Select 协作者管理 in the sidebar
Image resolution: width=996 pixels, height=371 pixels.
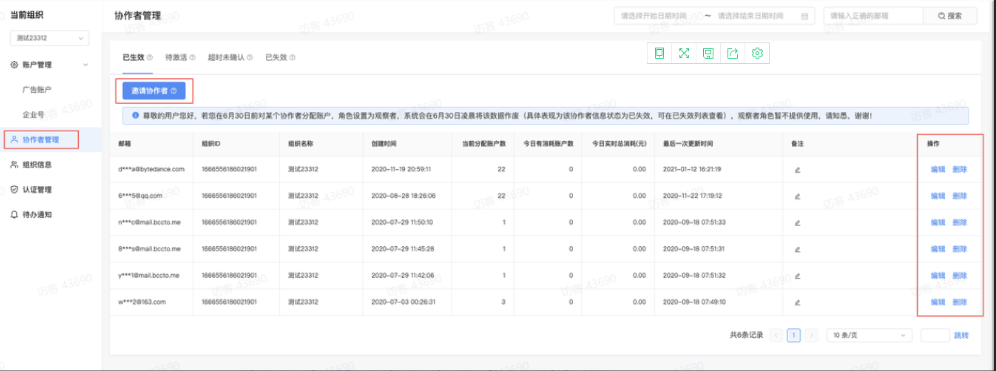41,139
